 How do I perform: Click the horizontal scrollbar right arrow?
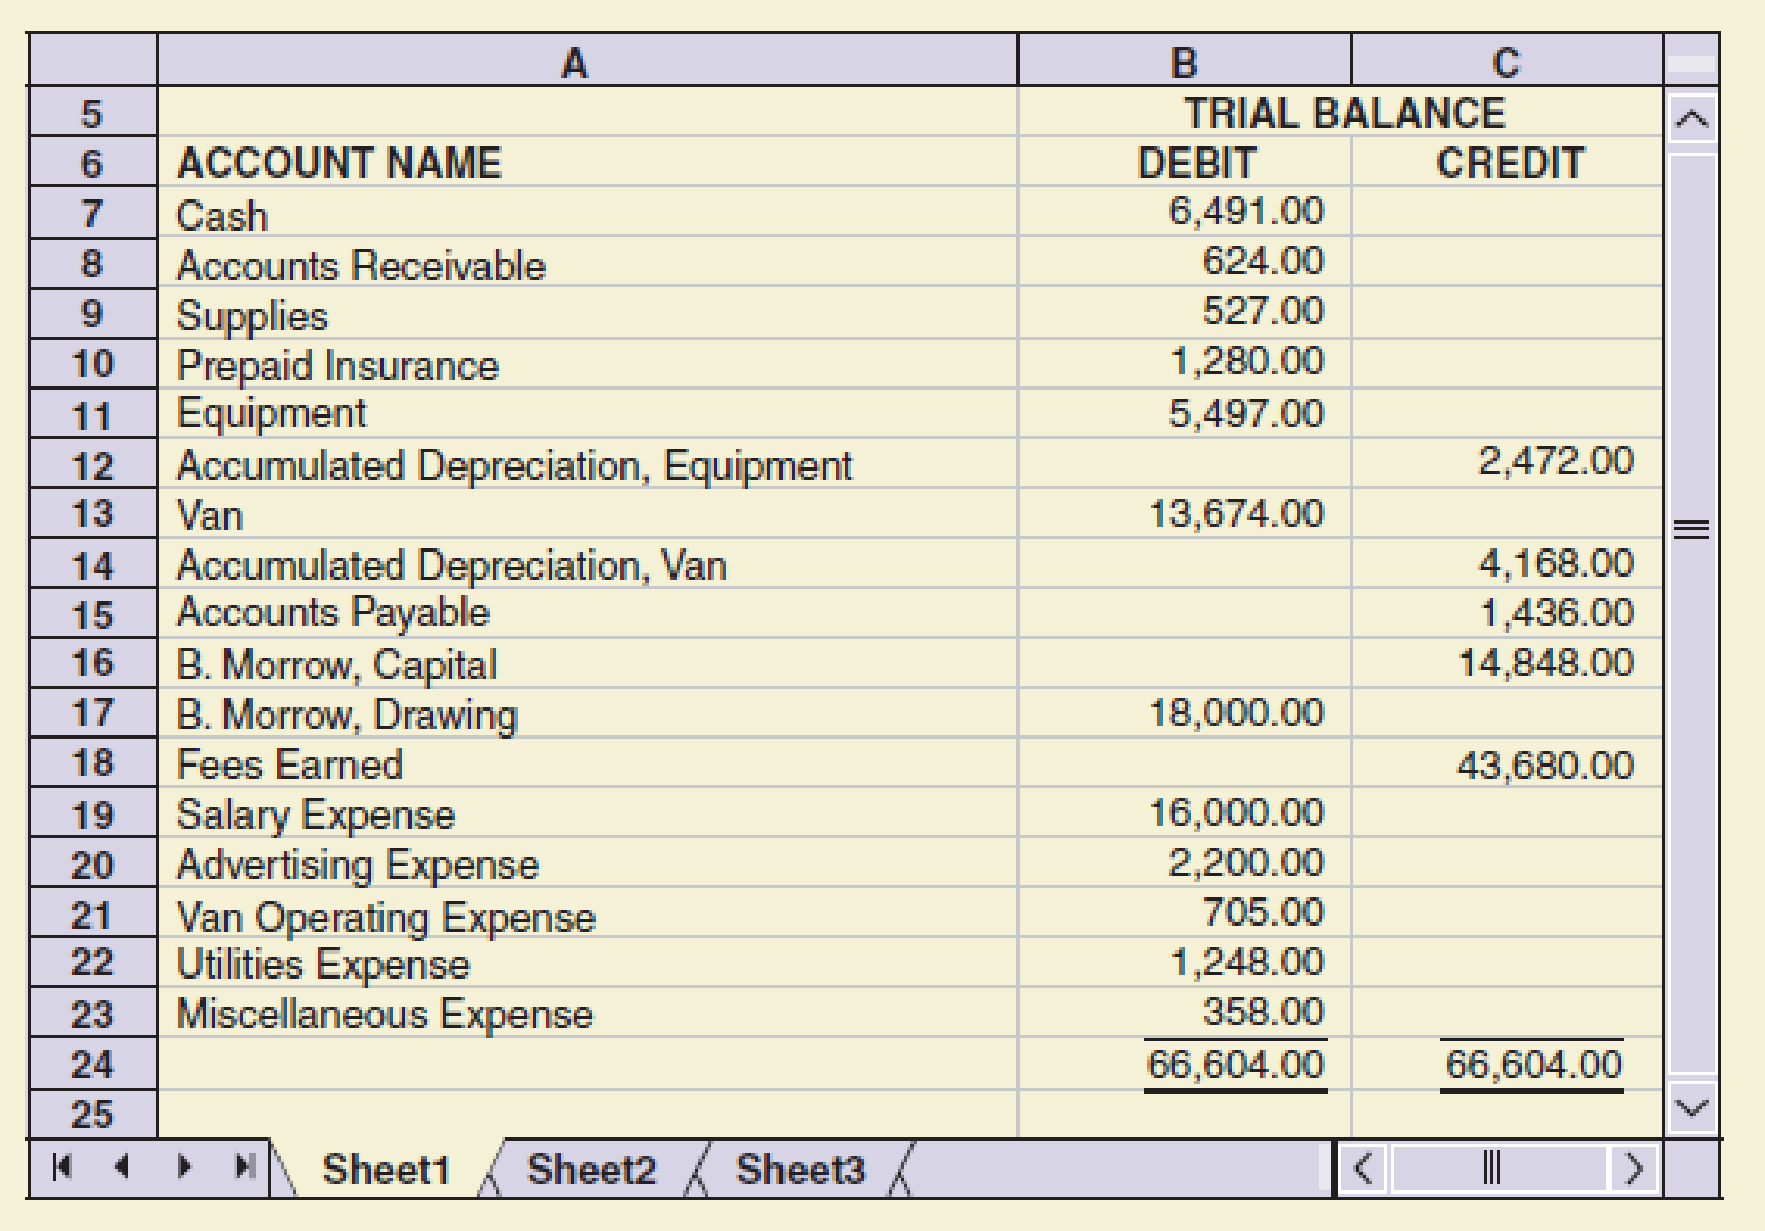pyautogui.click(x=1634, y=1168)
